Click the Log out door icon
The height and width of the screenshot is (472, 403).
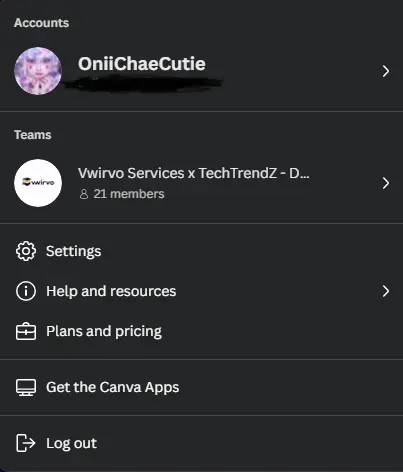coord(26,443)
